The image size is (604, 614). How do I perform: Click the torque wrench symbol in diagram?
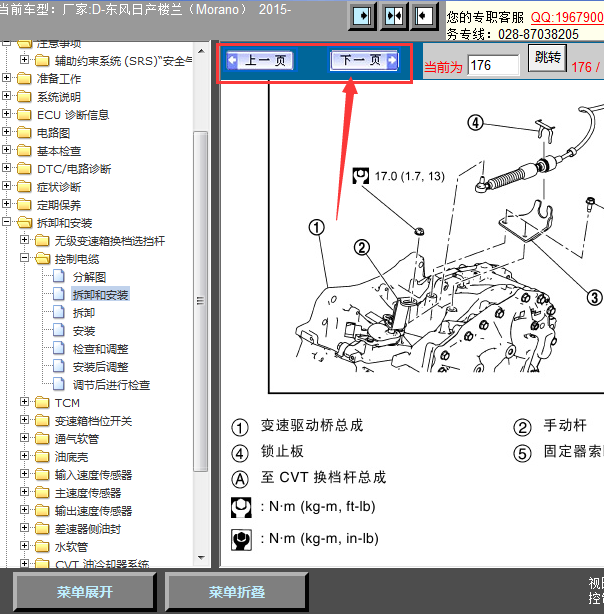click(x=360, y=176)
